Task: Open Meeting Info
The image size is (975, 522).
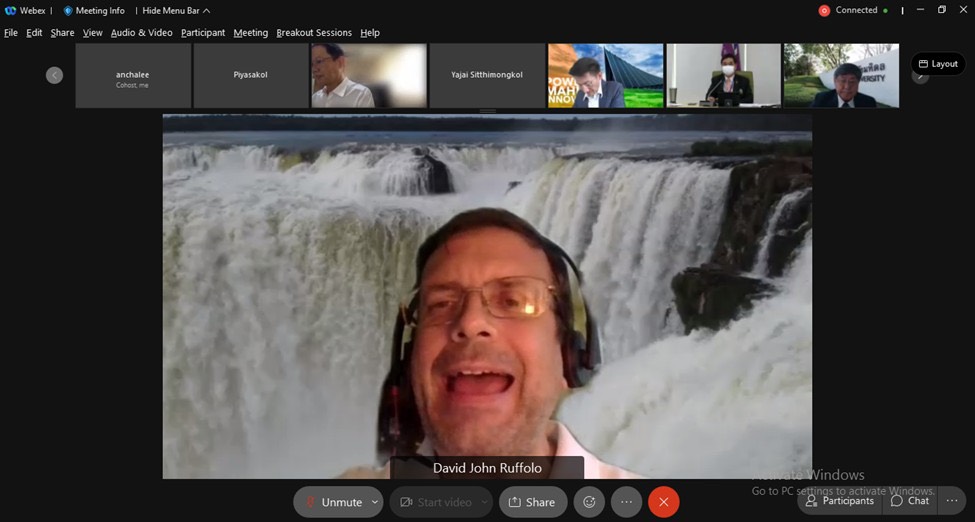Action: (95, 10)
